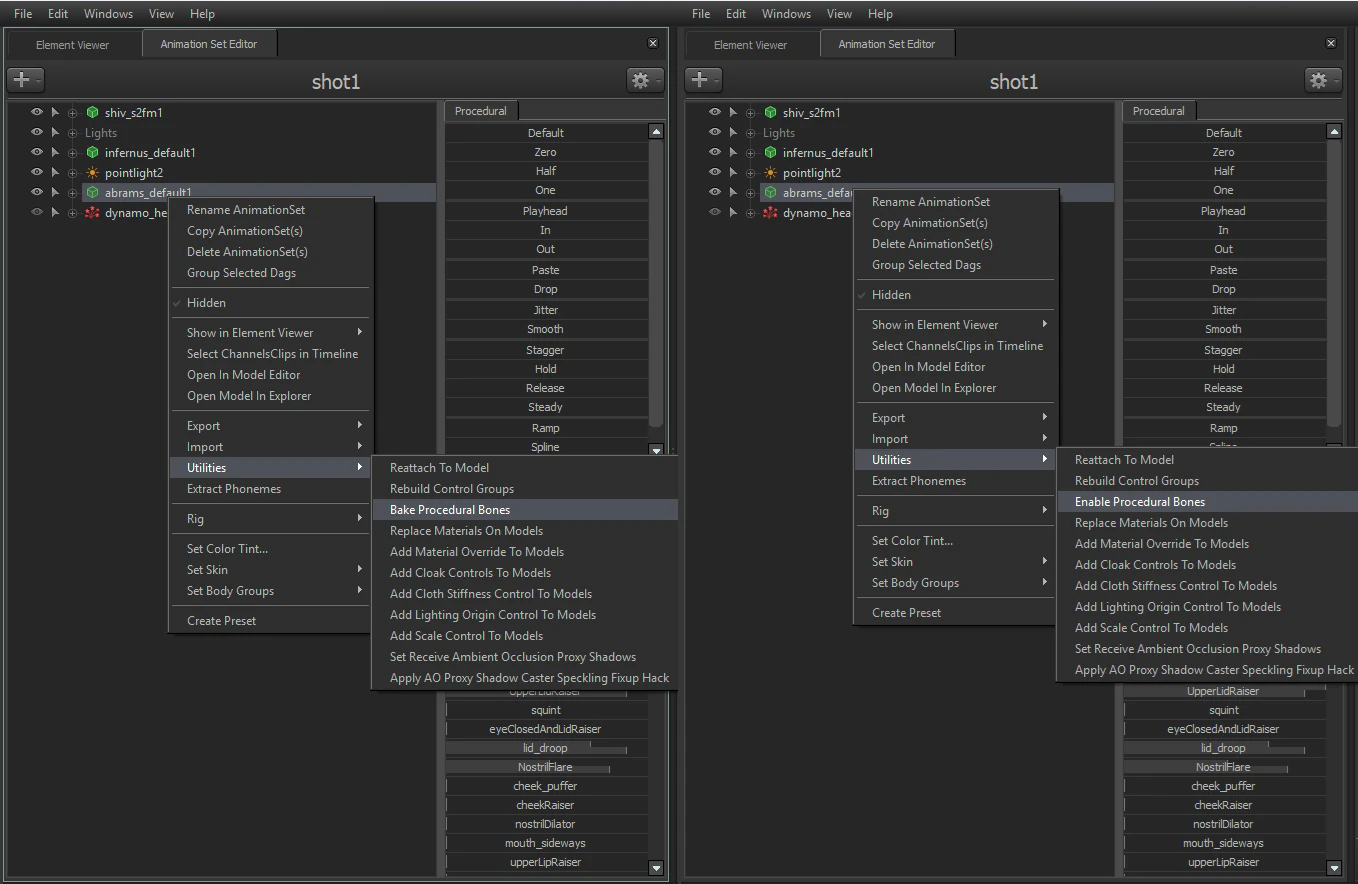Open the gear settings button in right panel
This screenshot has width=1358, height=884.
(1318, 81)
